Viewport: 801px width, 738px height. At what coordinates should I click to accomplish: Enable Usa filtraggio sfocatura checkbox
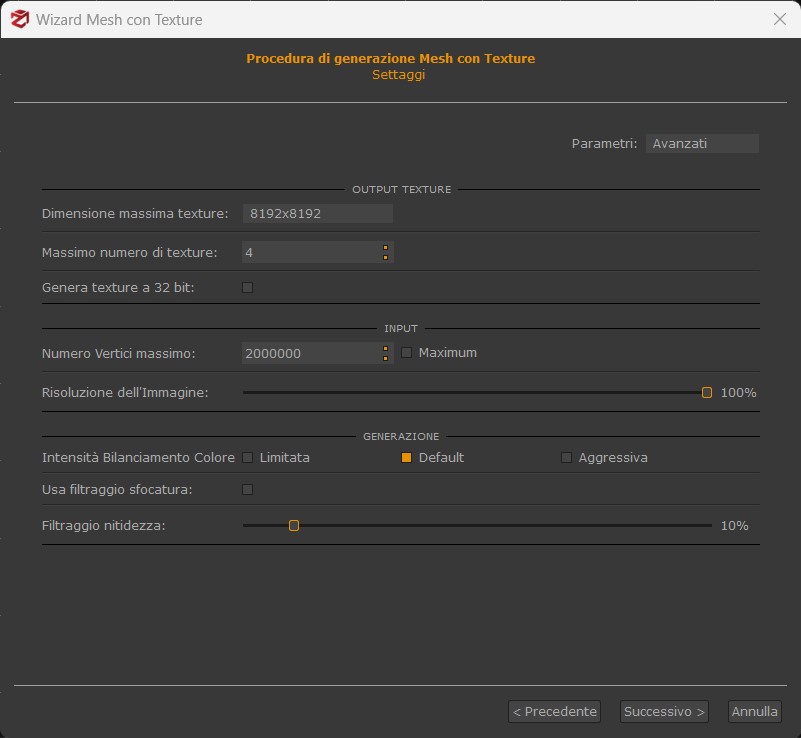(248, 490)
